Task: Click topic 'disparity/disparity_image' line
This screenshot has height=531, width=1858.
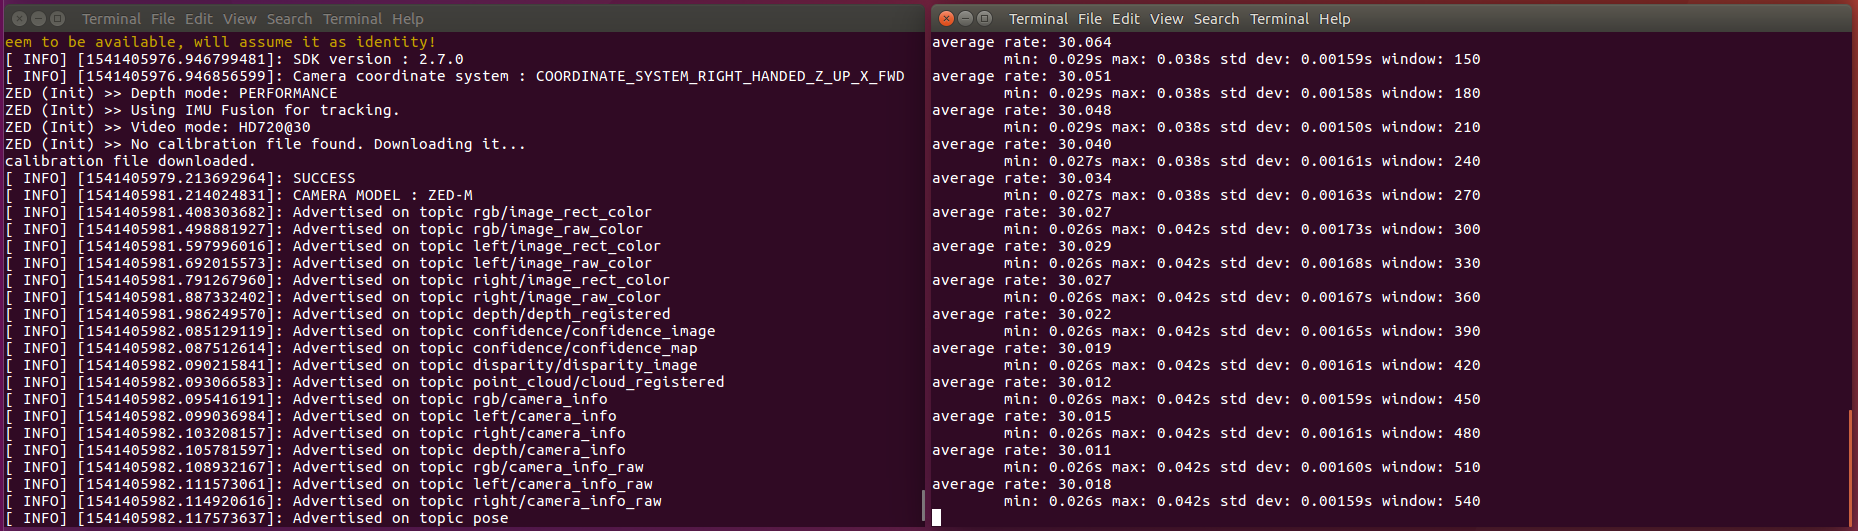Action: (351, 365)
